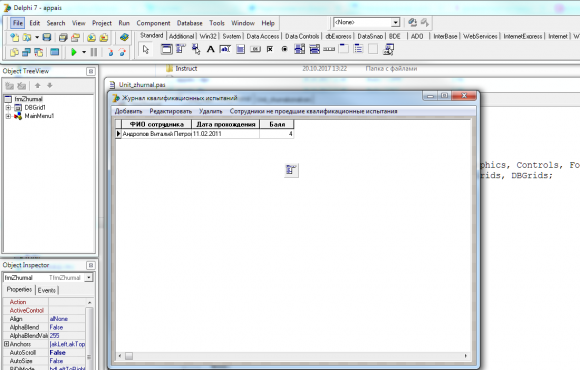Switch to the Data Access palette tab
Viewport: 580px width, 370px height.
coord(263,36)
